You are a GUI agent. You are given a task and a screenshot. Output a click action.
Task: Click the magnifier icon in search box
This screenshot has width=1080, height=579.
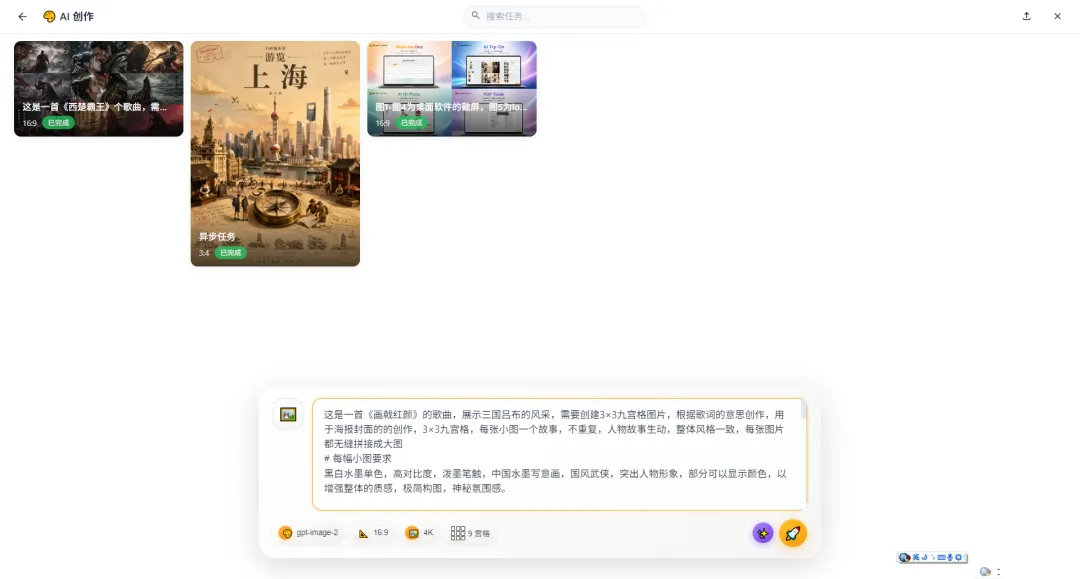pyautogui.click(x=475, y=15)
